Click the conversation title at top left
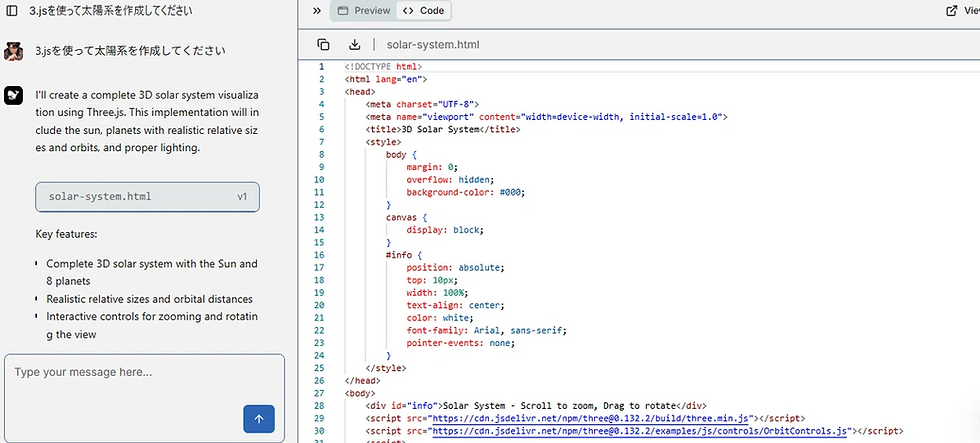Screen dimensions: 980x443 [111, 11]
